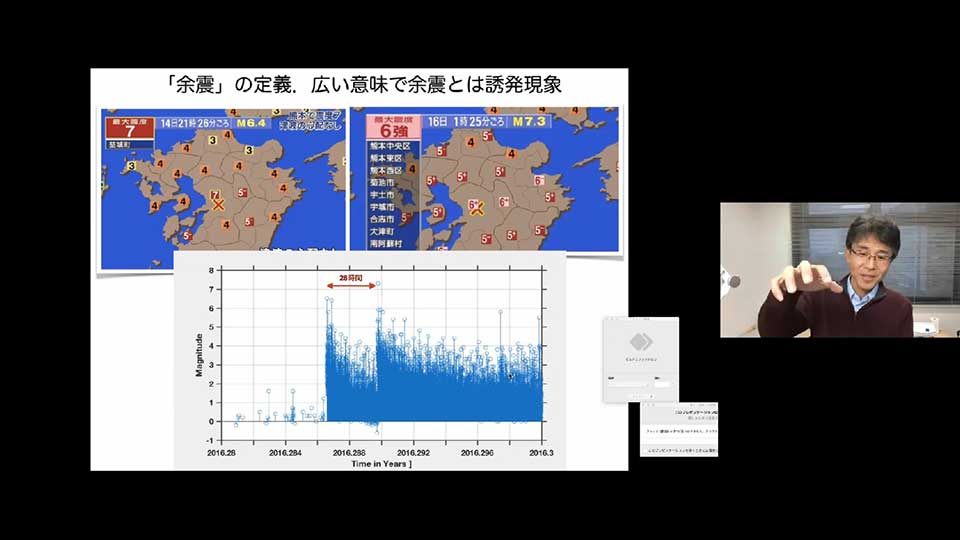Click the 14日21時26分ごろ timestamp
The width and height of the screenshot is (960, 540).
point(195,123)
